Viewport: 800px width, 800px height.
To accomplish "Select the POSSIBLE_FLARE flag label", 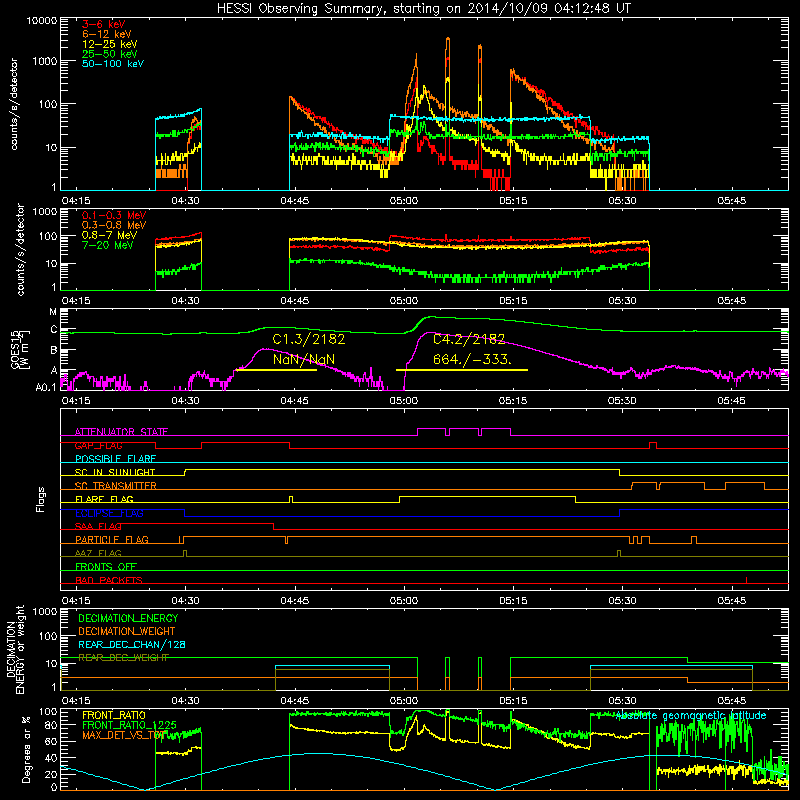I will pyautogui.click(x=115, y=459).
